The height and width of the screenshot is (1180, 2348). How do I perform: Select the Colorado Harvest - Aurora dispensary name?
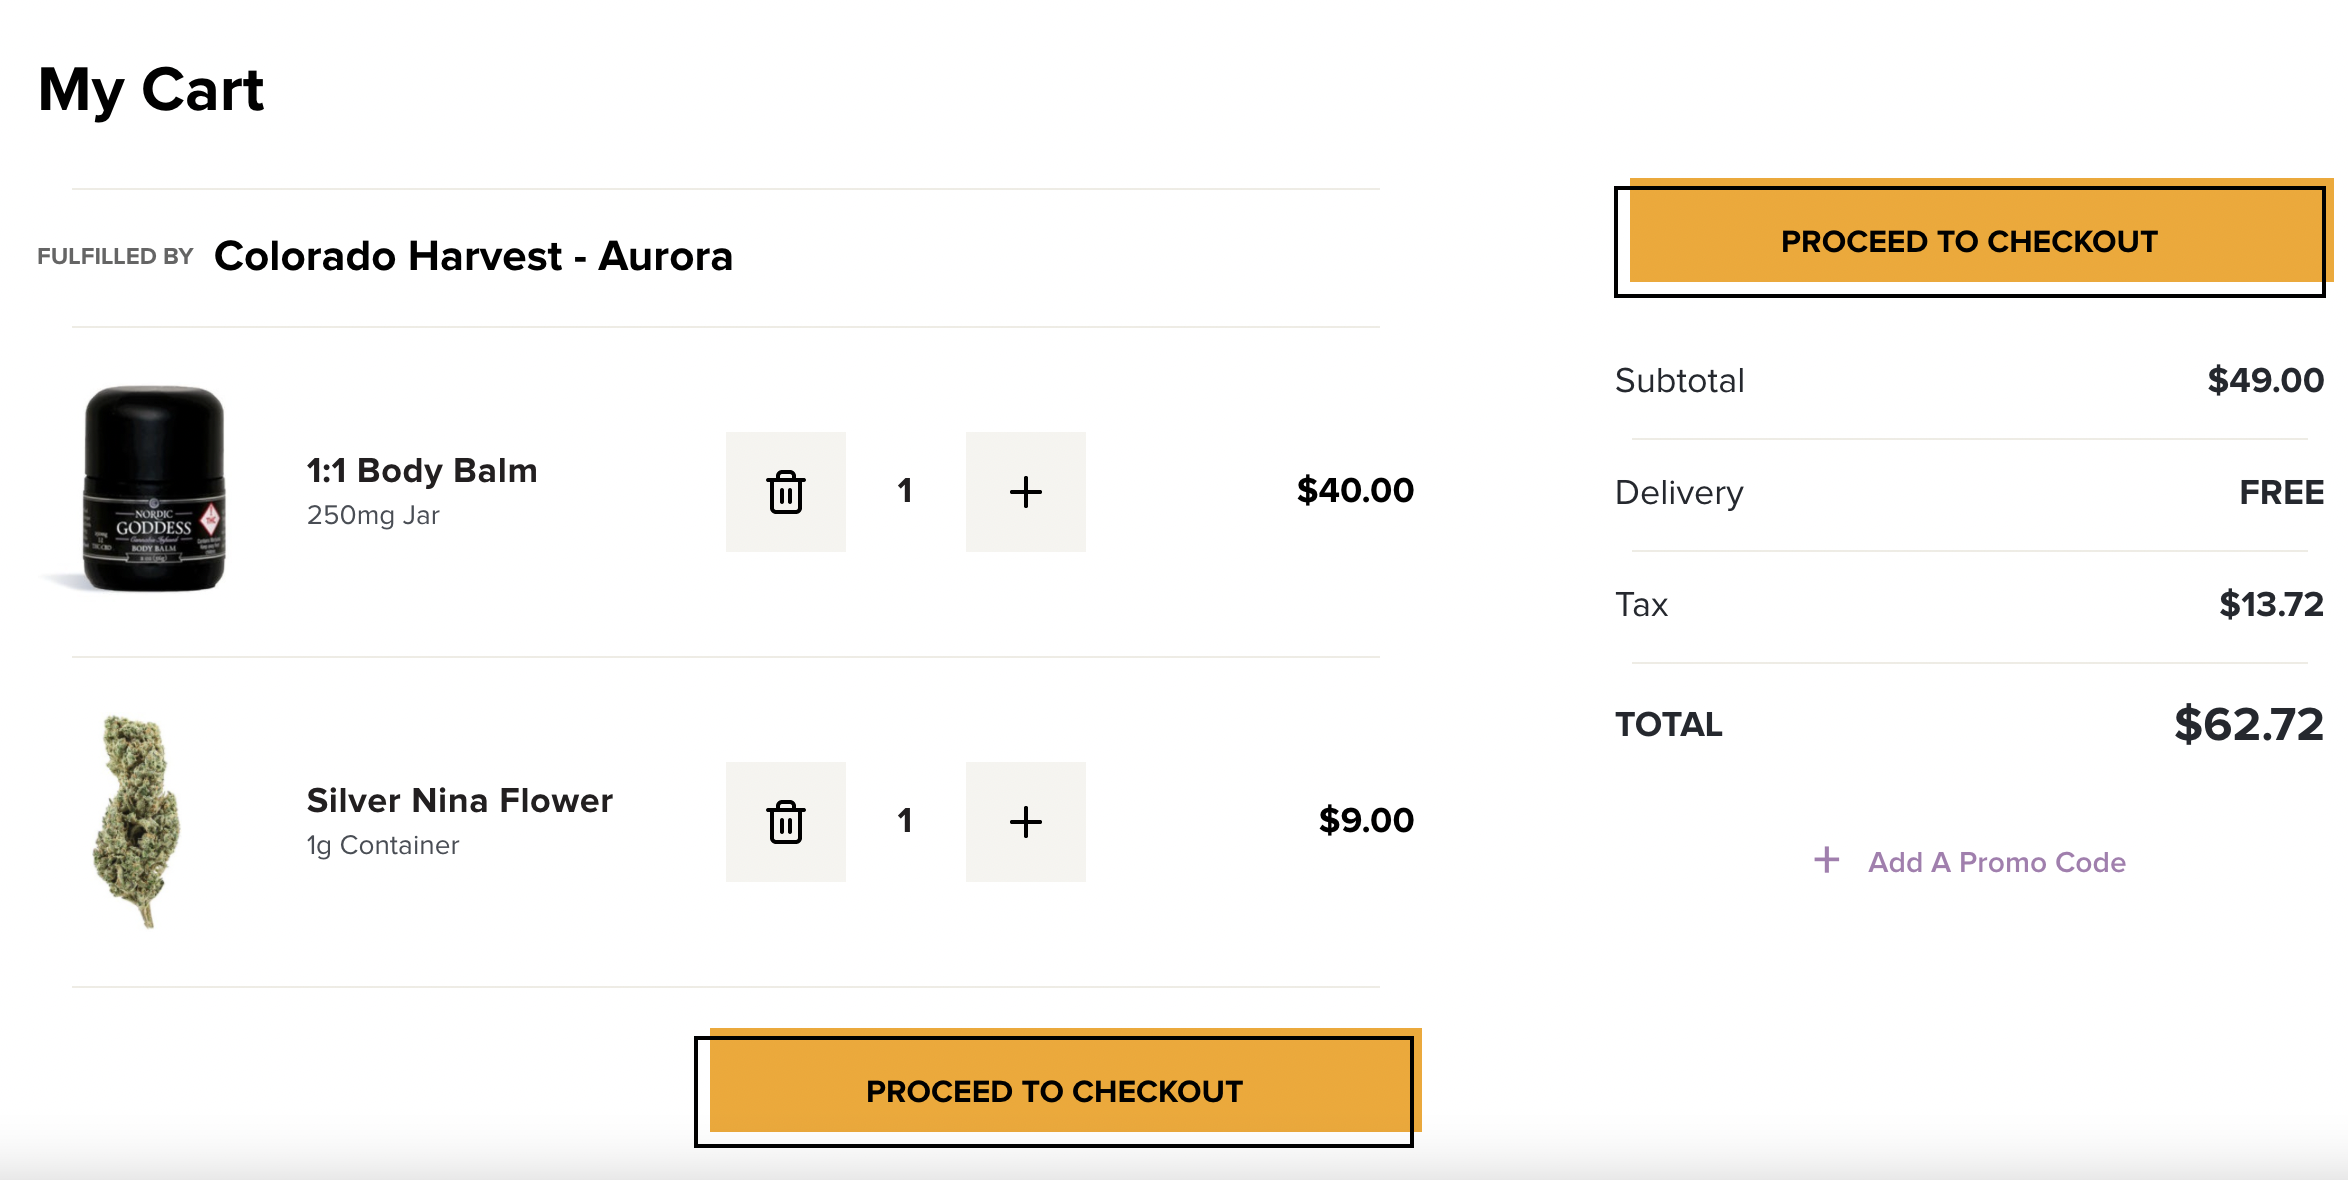[x=473, y=256]
